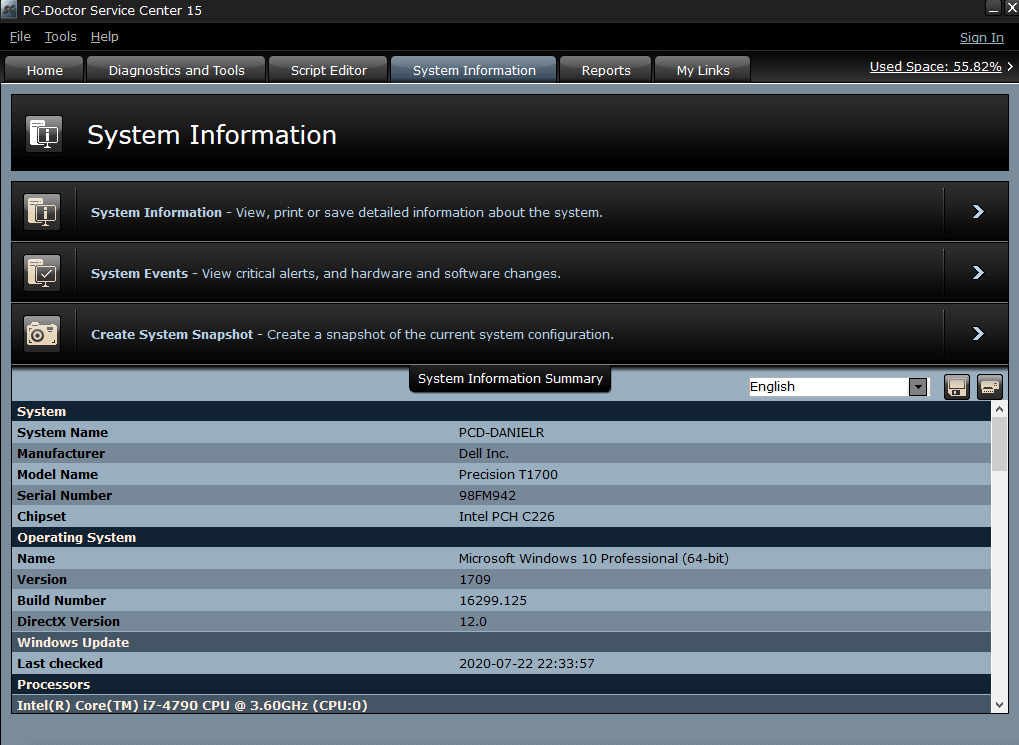Click the Sign In link
This screenshot has width=1019, height=745.
(981, 38)
